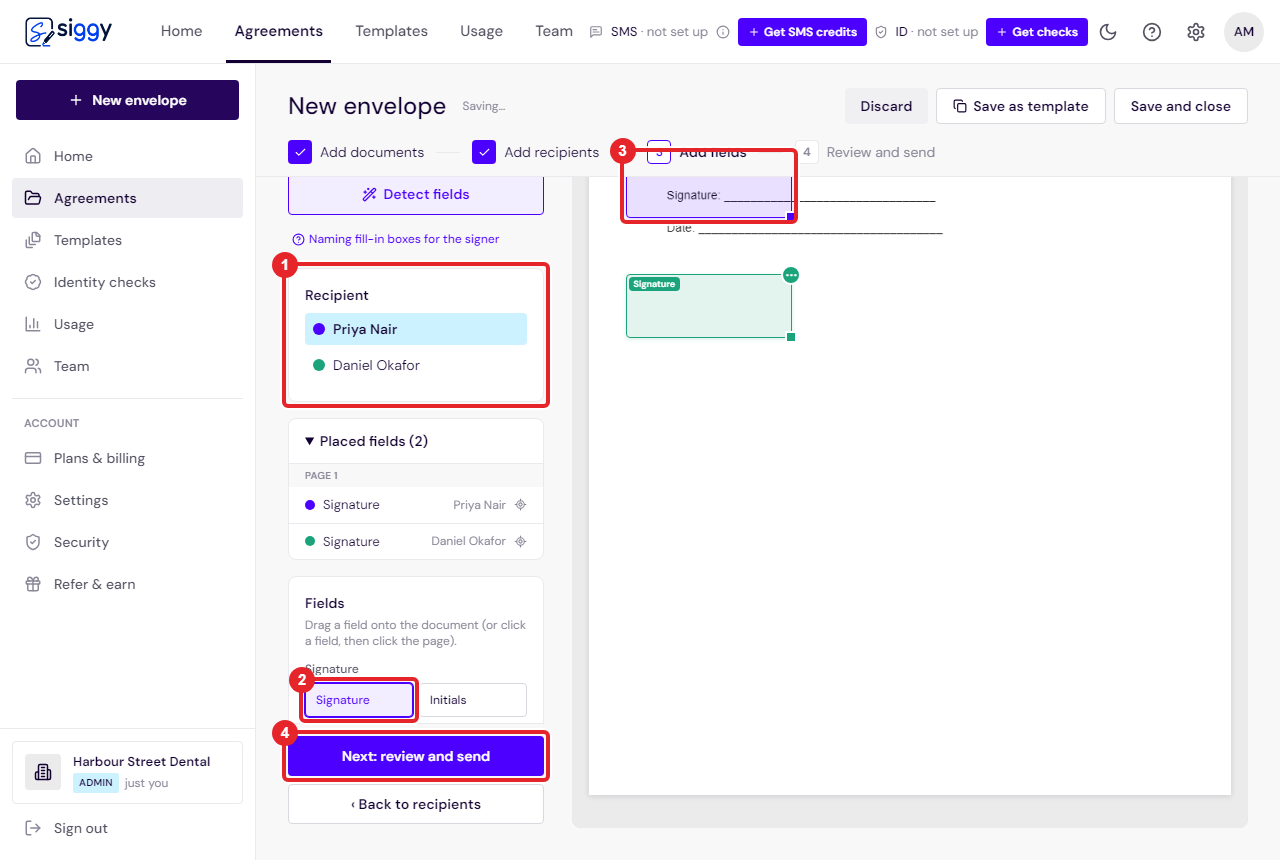
Task: Collapse the Placed fields section
Action: click(x=416, y=441)
